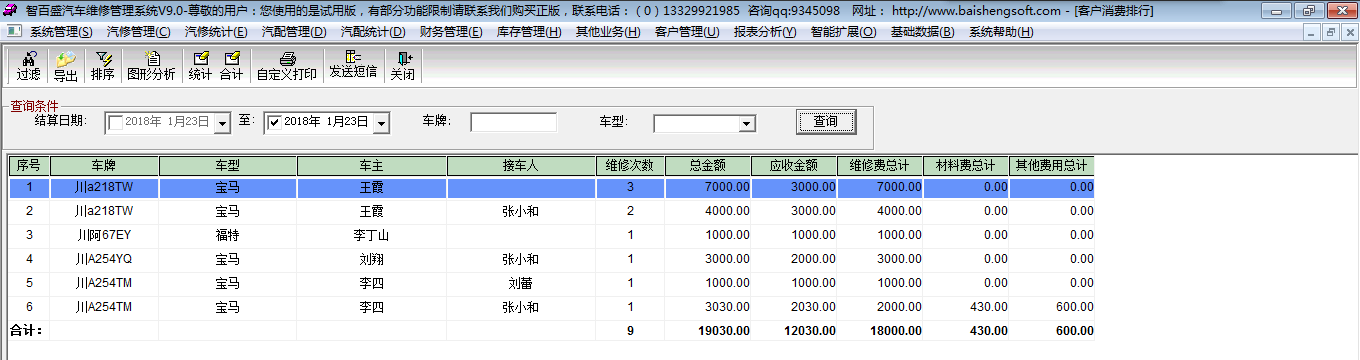Select row 3 plate 川阿67EY
The height and width of the screenshot is (360, 1360).
tap(104, 235)
